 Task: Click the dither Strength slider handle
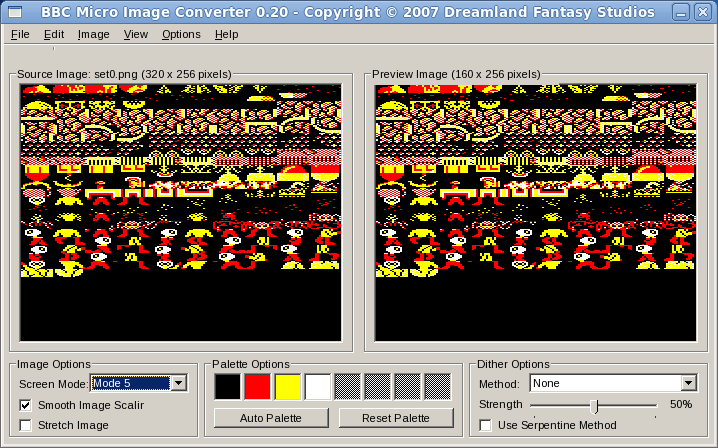click(594, 406)
